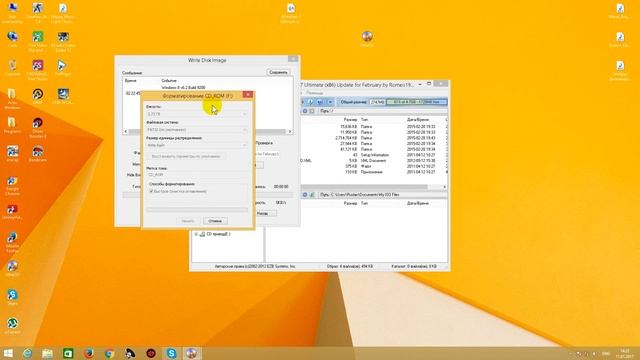Click left arrow of message log scrollbar
Screen dimensions: 640x360
[x=126, y=131]
